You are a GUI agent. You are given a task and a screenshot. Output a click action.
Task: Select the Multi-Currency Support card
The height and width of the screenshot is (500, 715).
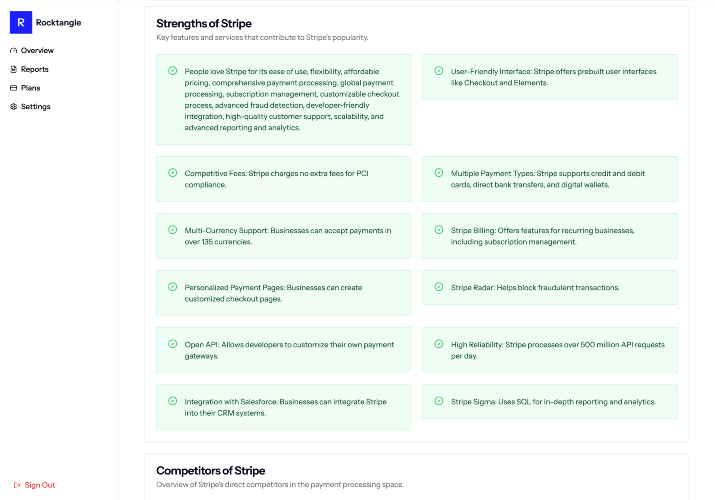[x=284, y=236]
